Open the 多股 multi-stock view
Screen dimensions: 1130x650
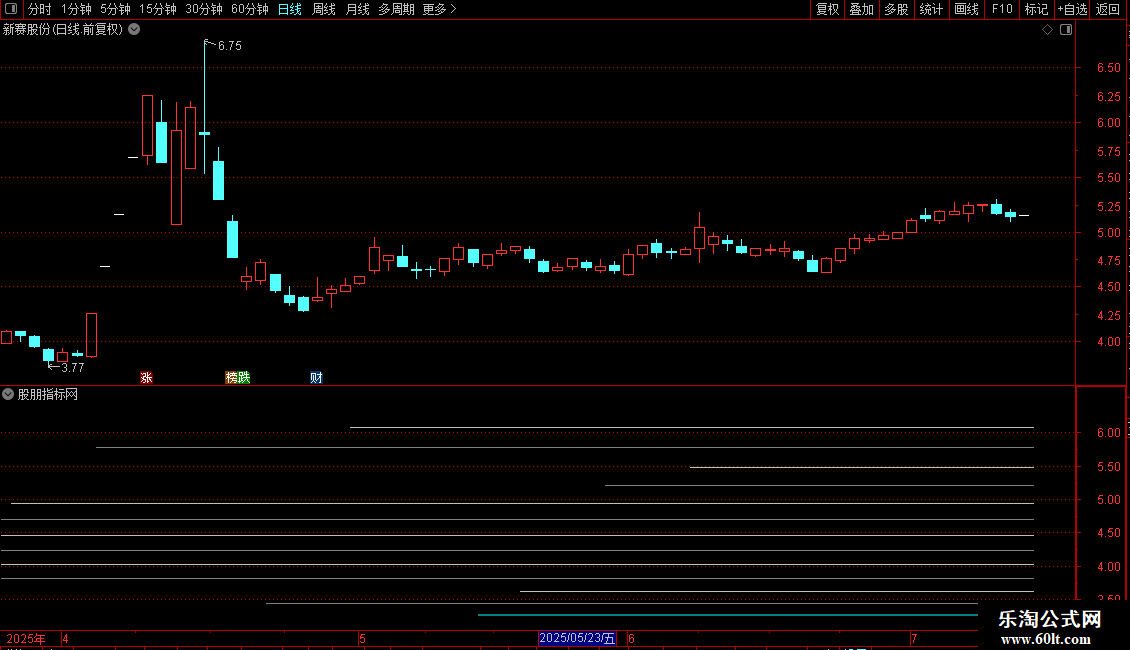896,9
